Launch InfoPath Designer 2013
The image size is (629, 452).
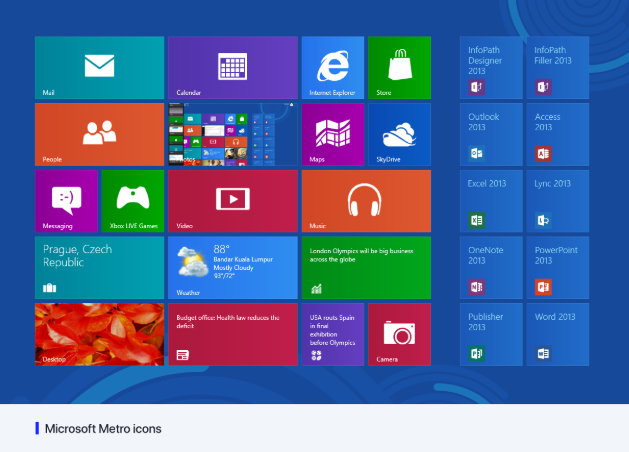(x=491, y=67)
